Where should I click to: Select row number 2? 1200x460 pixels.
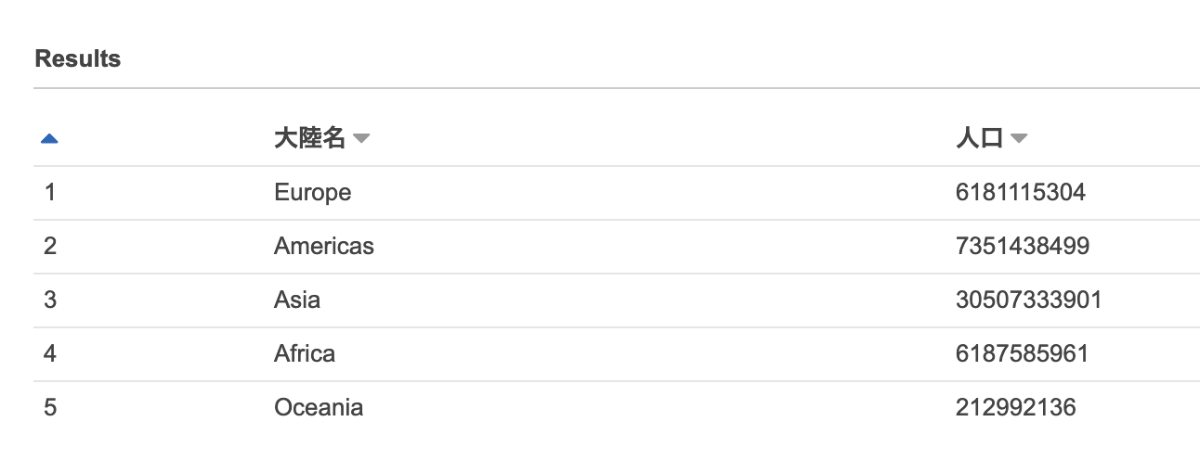[x=50, y=246]
